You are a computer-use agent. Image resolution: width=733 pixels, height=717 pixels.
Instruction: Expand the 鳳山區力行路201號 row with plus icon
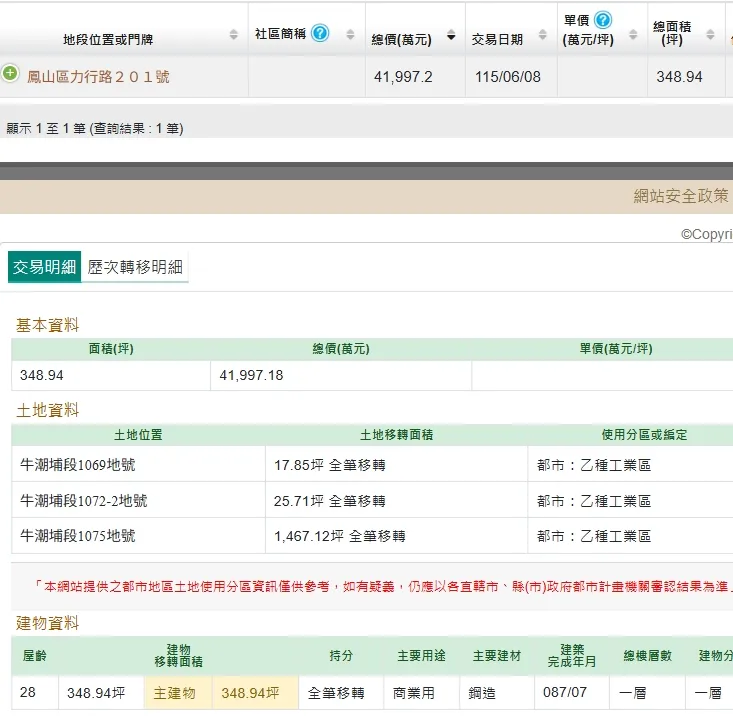[x=10, y=73]
